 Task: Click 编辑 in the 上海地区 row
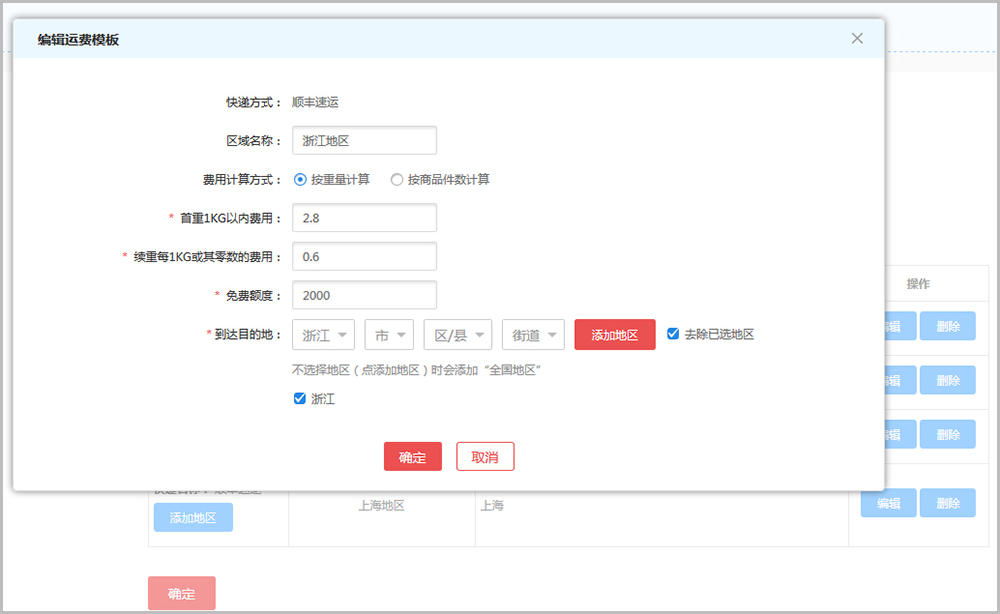(x=888, y=503)
